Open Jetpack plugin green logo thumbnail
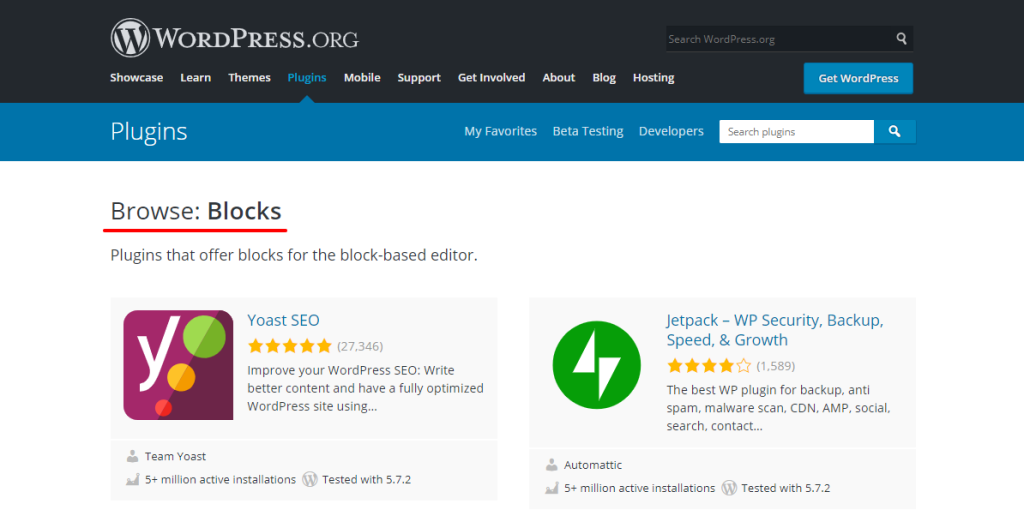This screenshot has height=522, width=1024. 596,365
